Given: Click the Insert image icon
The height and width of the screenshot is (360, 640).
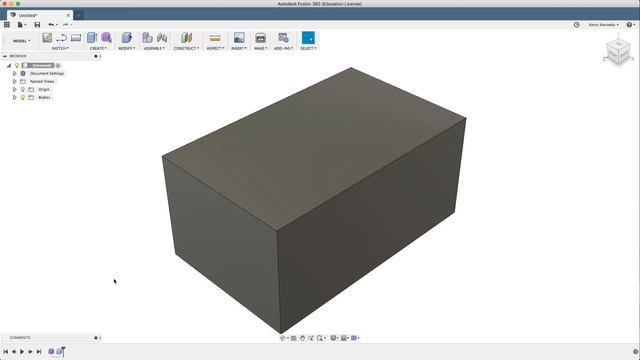Looking at the screenshot, I should click(239, 38).
